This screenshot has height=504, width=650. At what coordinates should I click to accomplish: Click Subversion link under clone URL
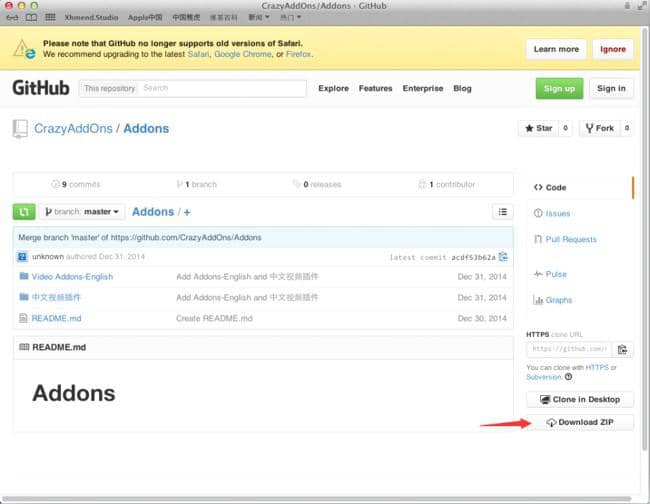(x=543, y=377)
